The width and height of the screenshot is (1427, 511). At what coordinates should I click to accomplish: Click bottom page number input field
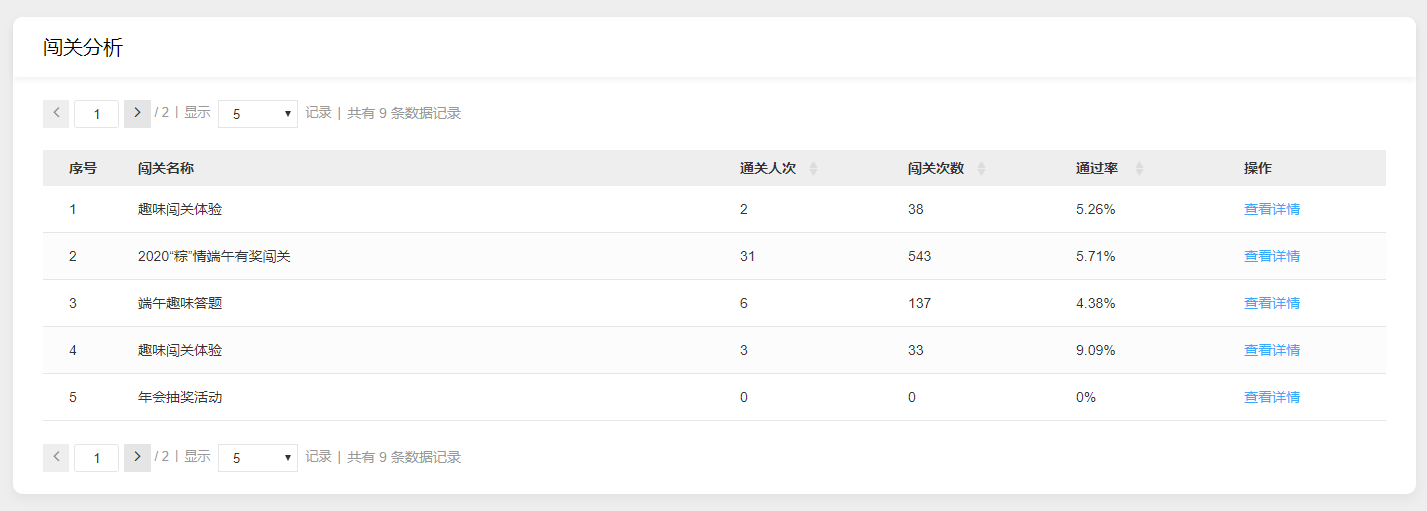(96, 458)
